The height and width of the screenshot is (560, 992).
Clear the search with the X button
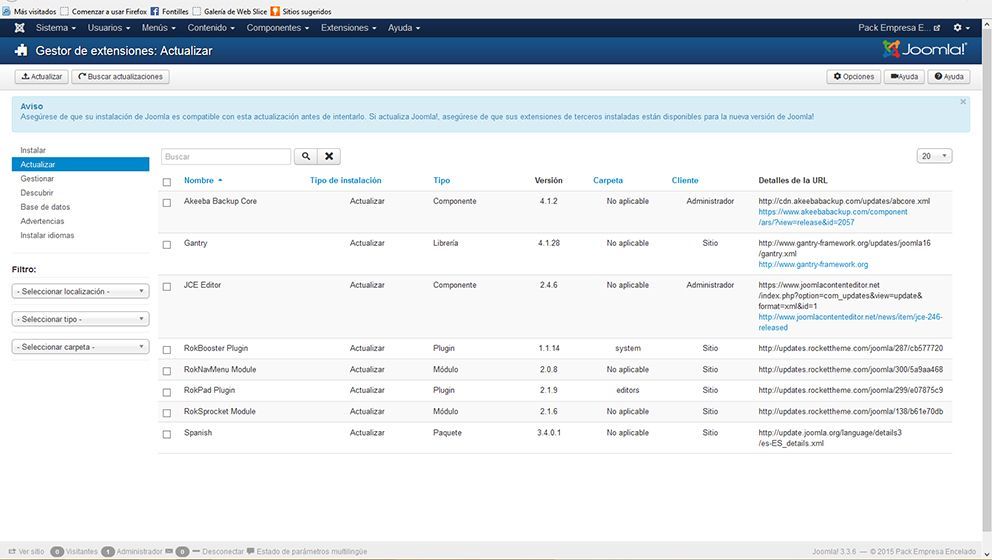329,156
